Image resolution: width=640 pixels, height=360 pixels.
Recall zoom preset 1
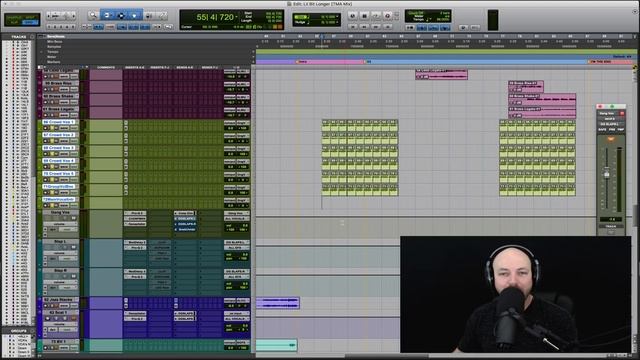49,27
